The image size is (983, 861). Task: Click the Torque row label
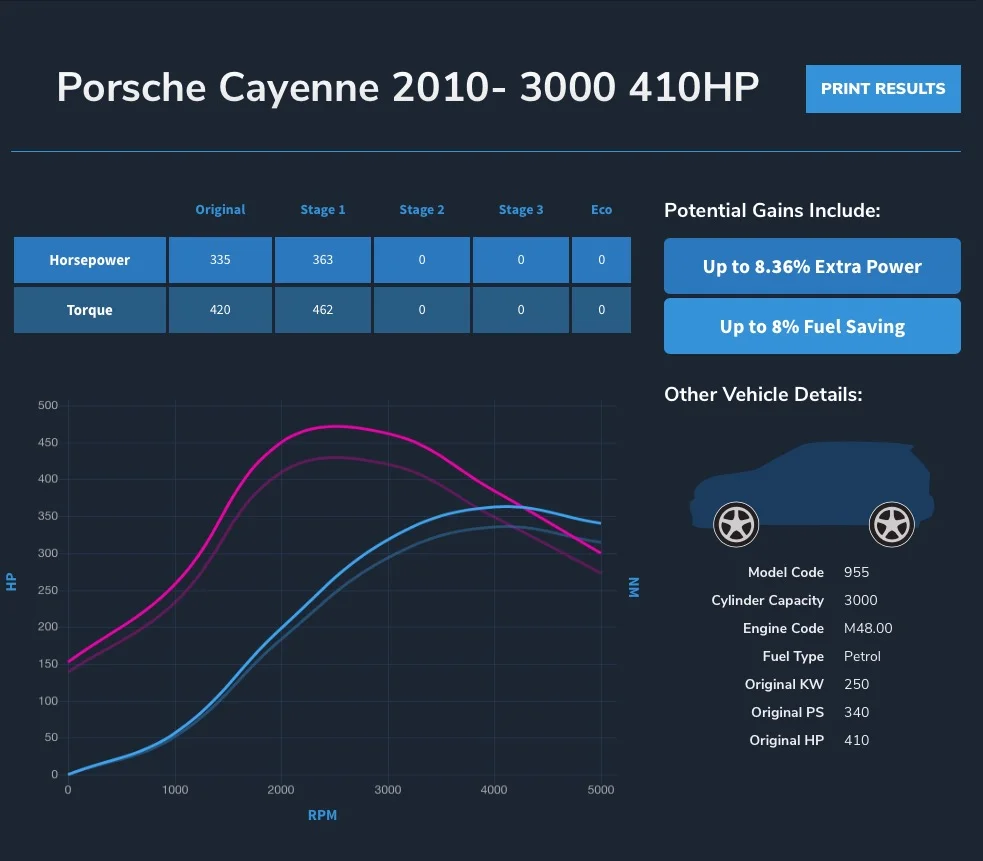90,310
